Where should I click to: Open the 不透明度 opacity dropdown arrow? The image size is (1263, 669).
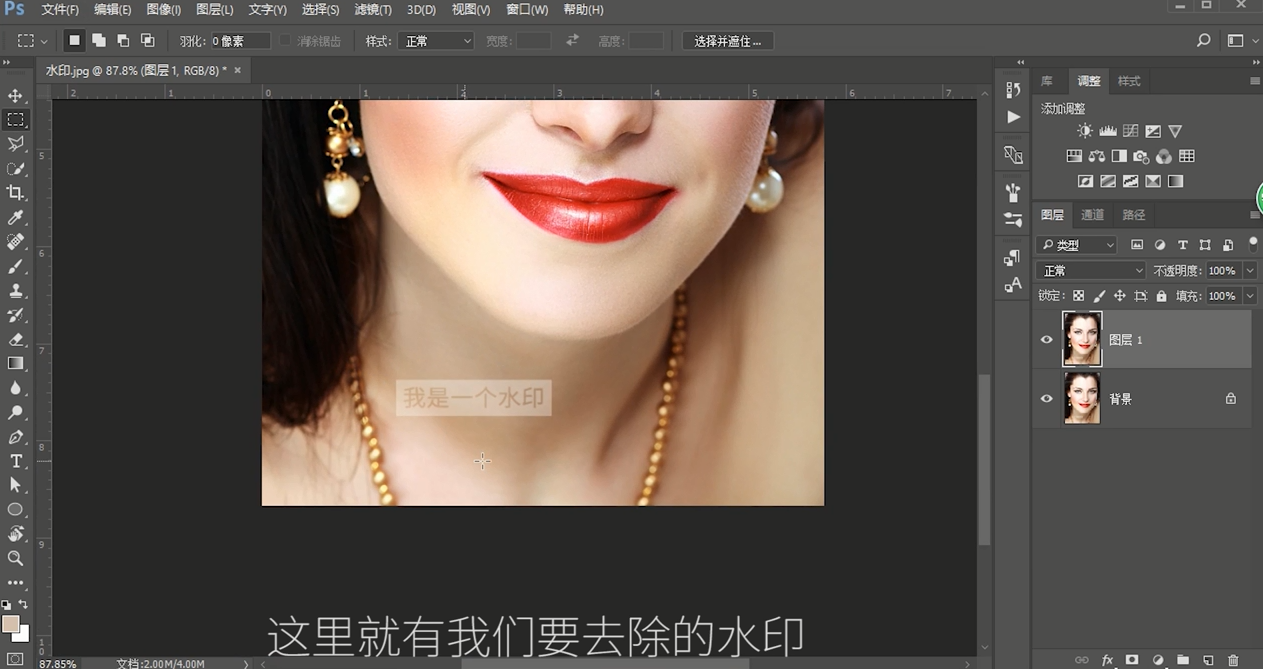1249,271
